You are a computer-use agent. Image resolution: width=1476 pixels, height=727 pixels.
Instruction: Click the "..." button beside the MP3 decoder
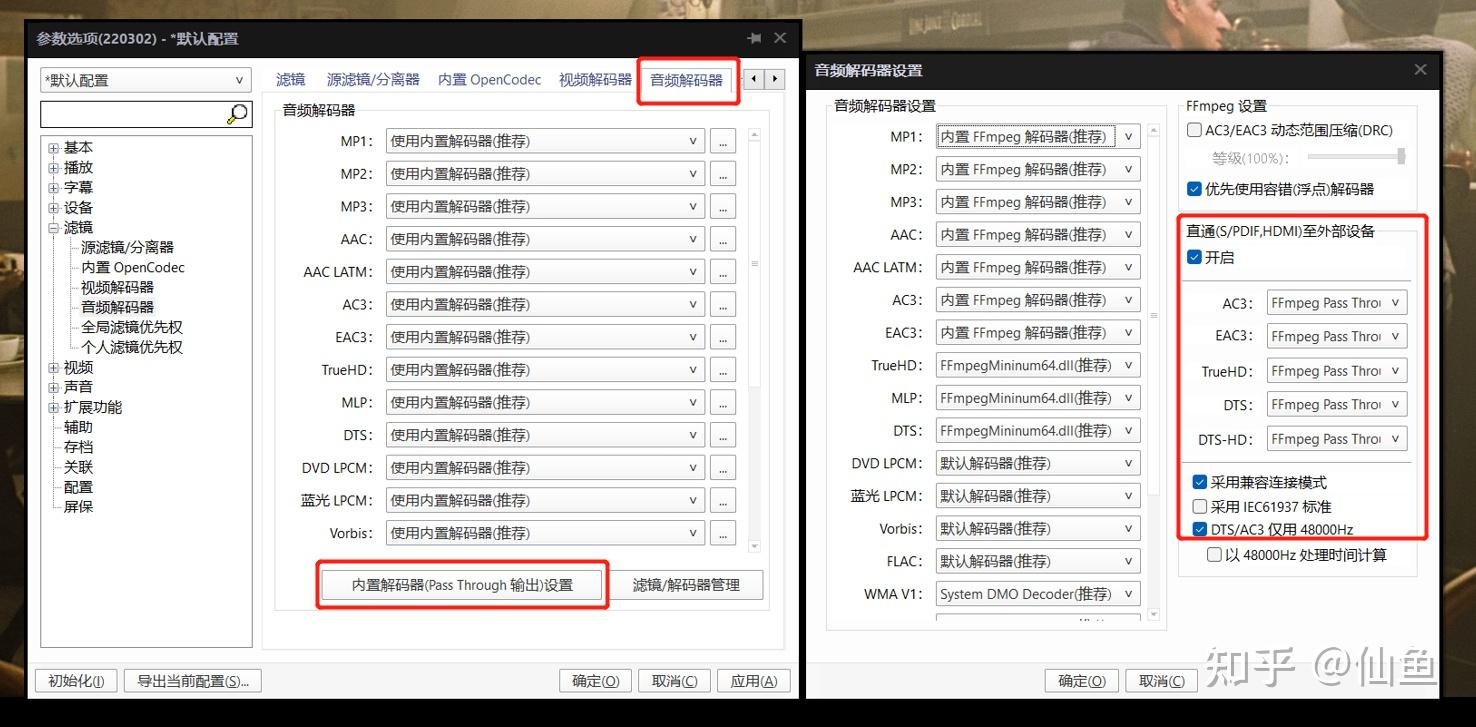pyautogui.click(x=722, y=206)
